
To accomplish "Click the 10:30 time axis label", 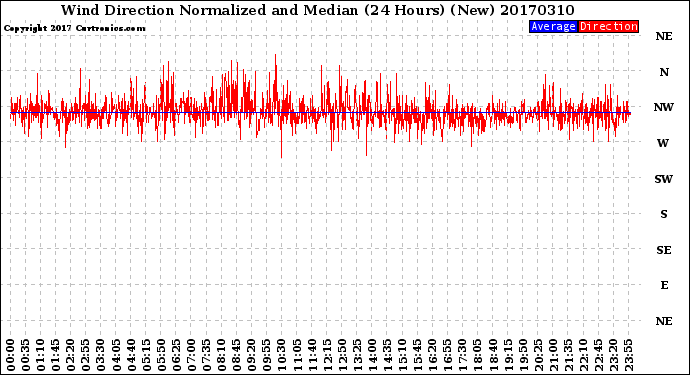I will pos(282,355).
